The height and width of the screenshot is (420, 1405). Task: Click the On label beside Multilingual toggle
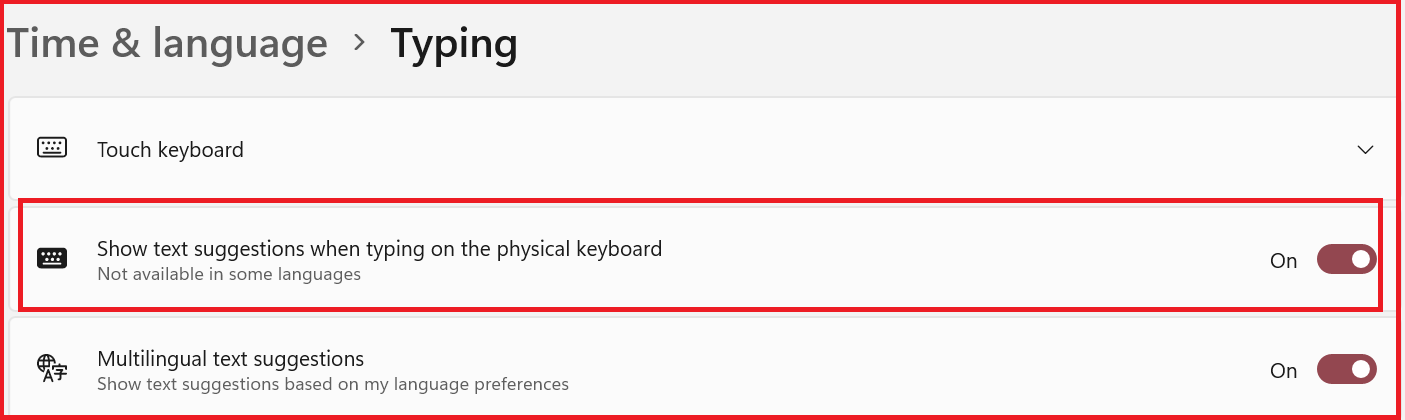pos(1283,371)
